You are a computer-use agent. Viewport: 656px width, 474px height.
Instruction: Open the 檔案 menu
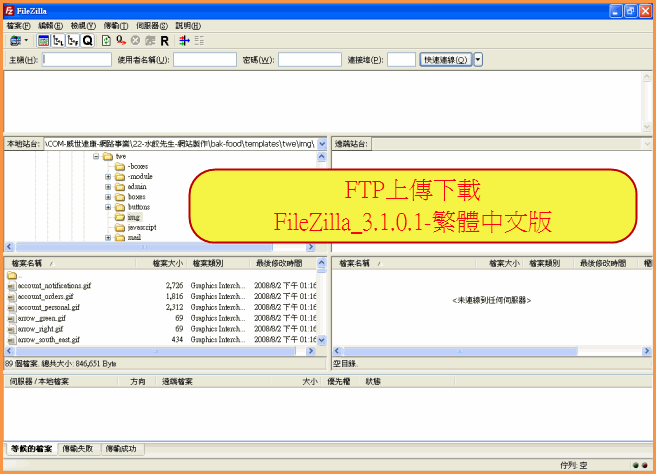point(19,25)
